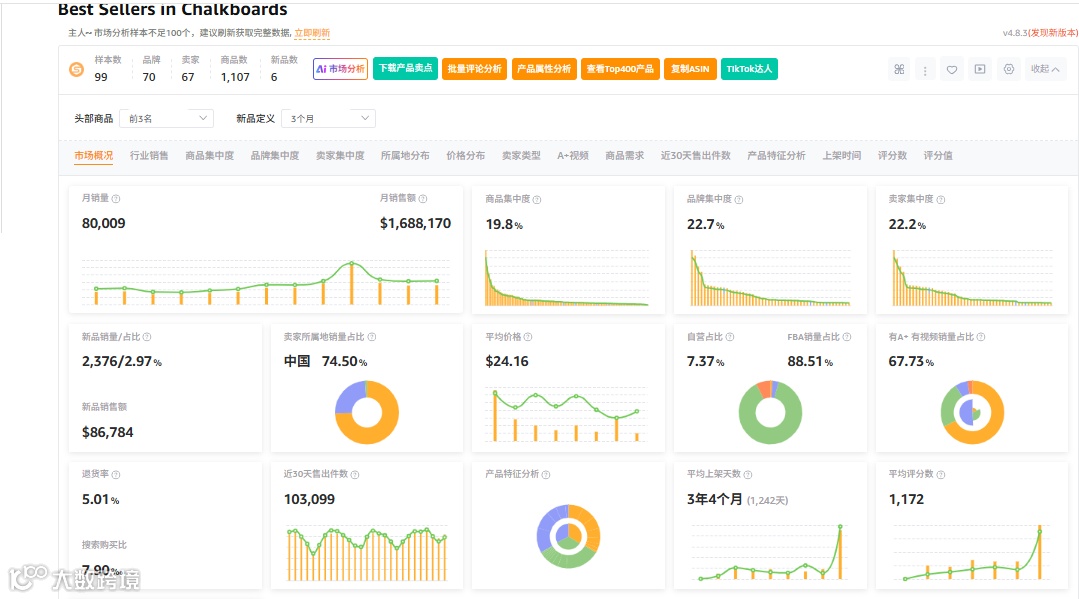Image resolution: width=1079 pixels, height=599 pixels.
Task: Click the 批量评论分析 button
Action: click(x=475, y=69)
